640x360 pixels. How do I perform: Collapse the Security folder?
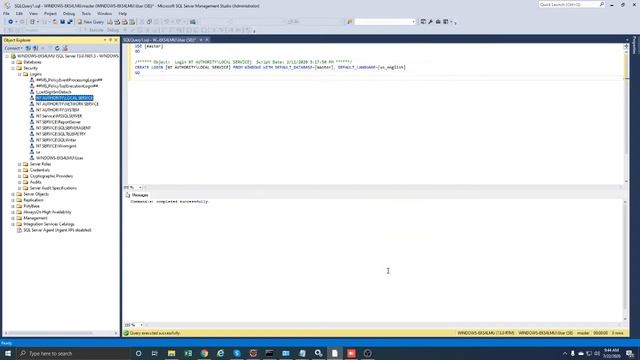[x=13, y=68]
